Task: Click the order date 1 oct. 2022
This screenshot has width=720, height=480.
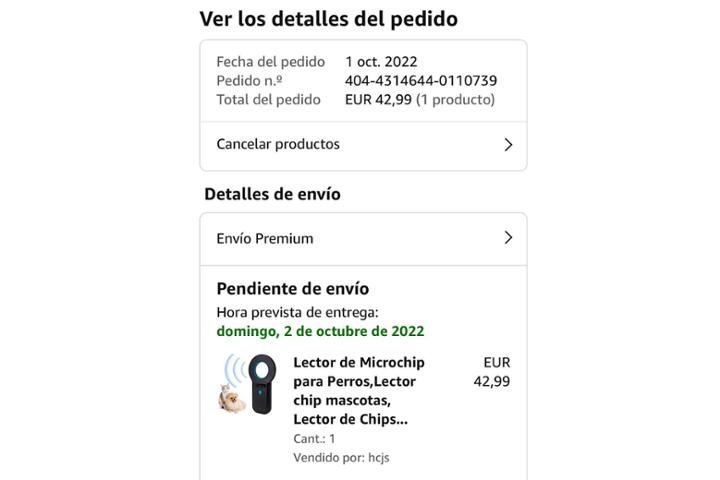Action: click(x=381, y=62)
